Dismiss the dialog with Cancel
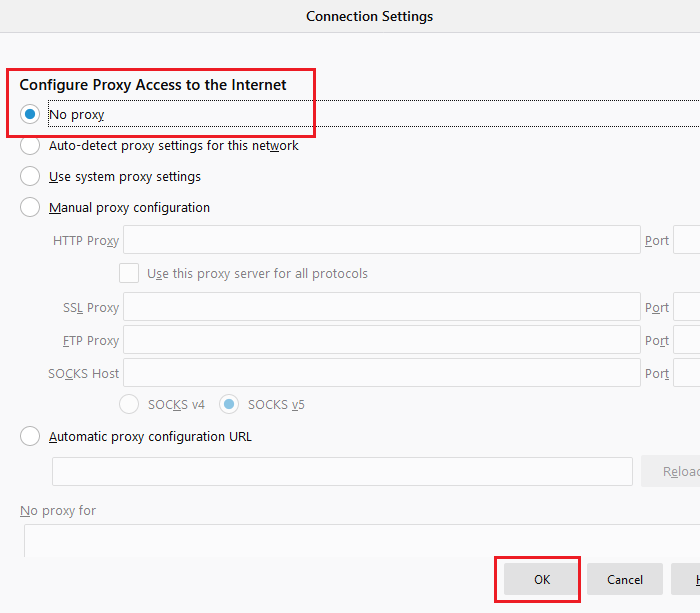 pos(625,579)
